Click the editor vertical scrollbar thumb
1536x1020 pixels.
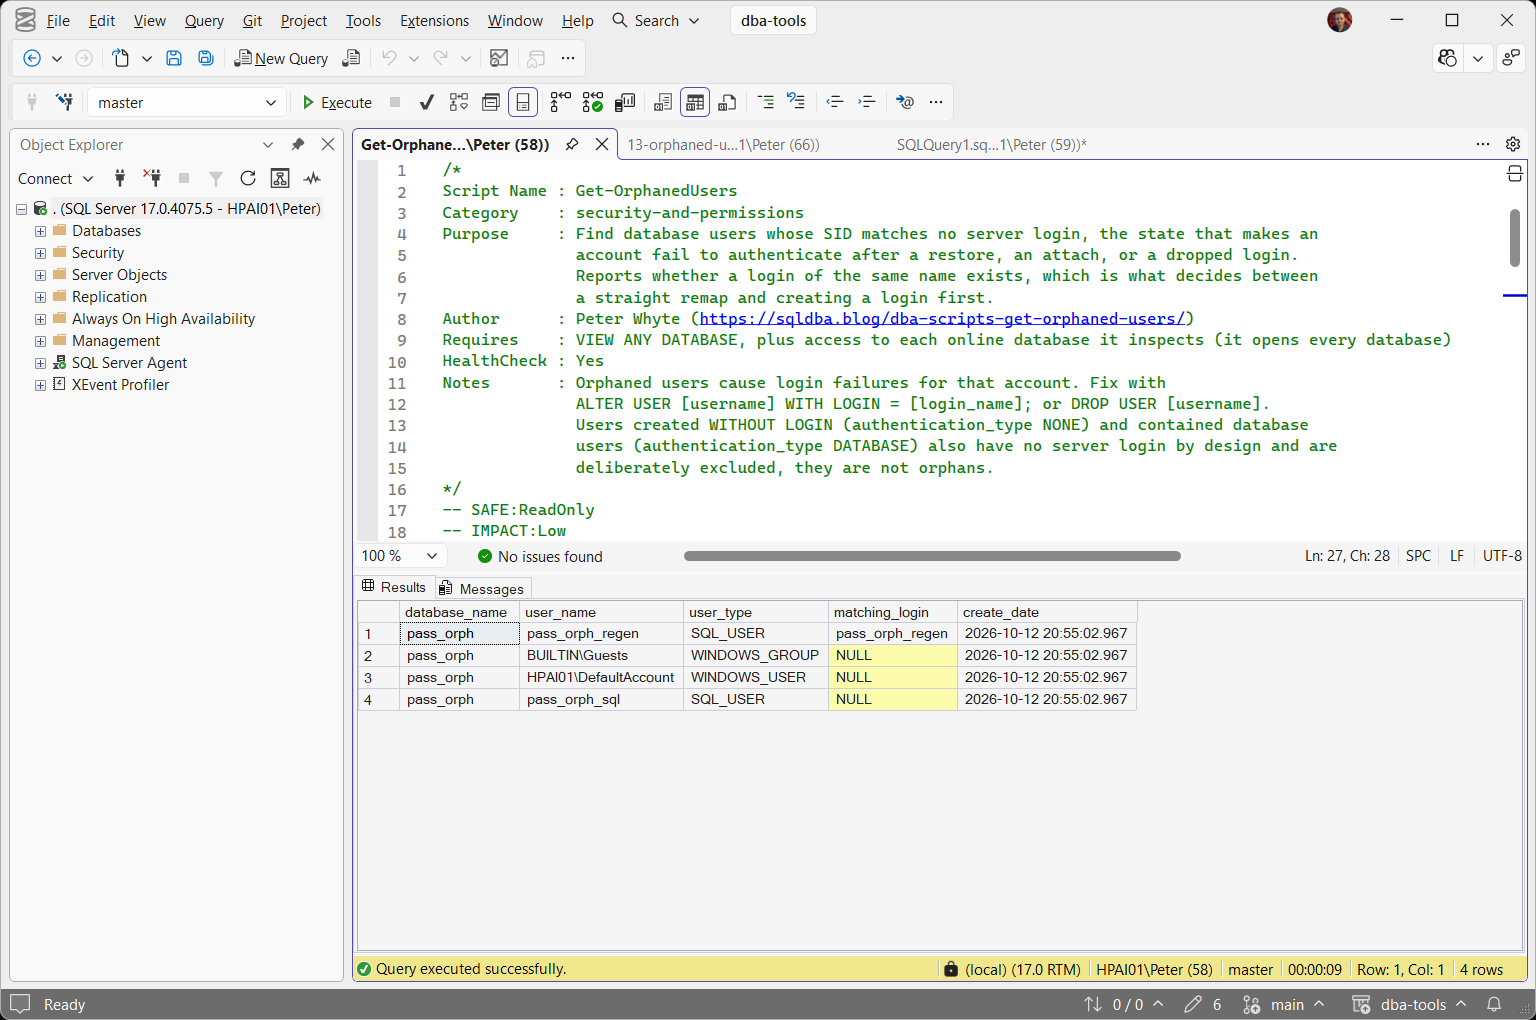coord(1515,237)
